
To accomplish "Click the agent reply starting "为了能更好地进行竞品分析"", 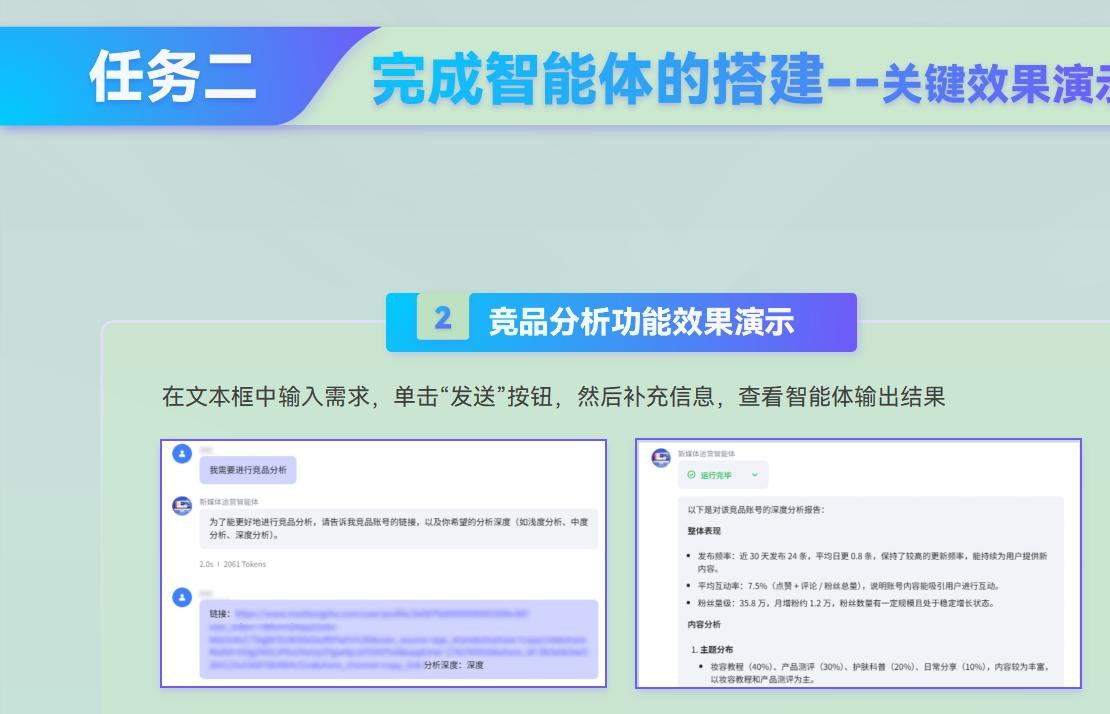I will [x=399, y=529].
